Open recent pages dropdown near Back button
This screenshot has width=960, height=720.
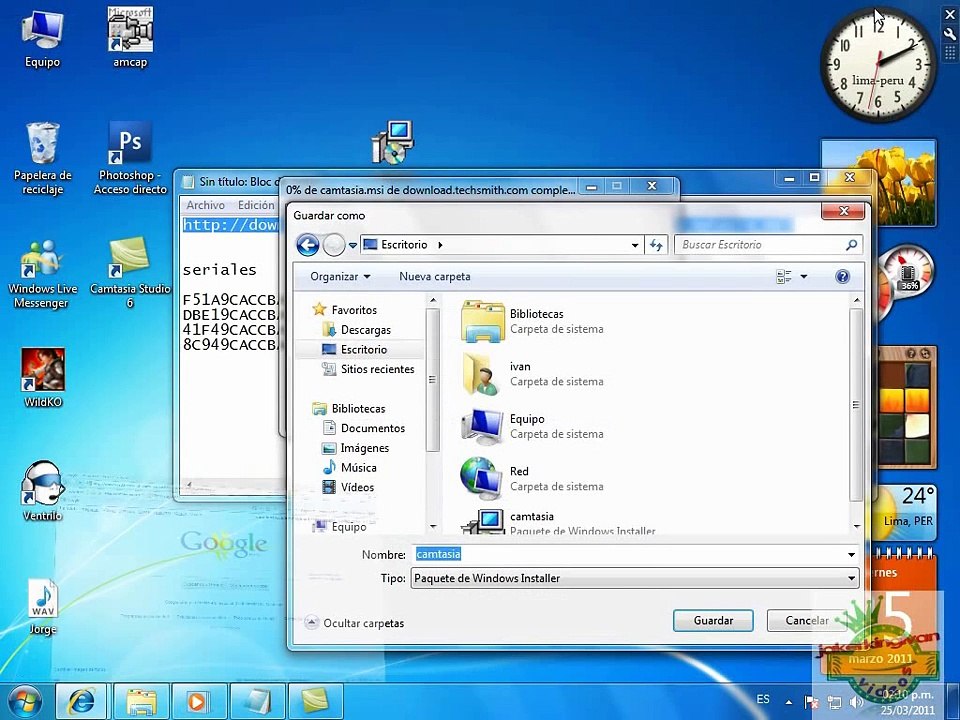(x=353, y=246)
